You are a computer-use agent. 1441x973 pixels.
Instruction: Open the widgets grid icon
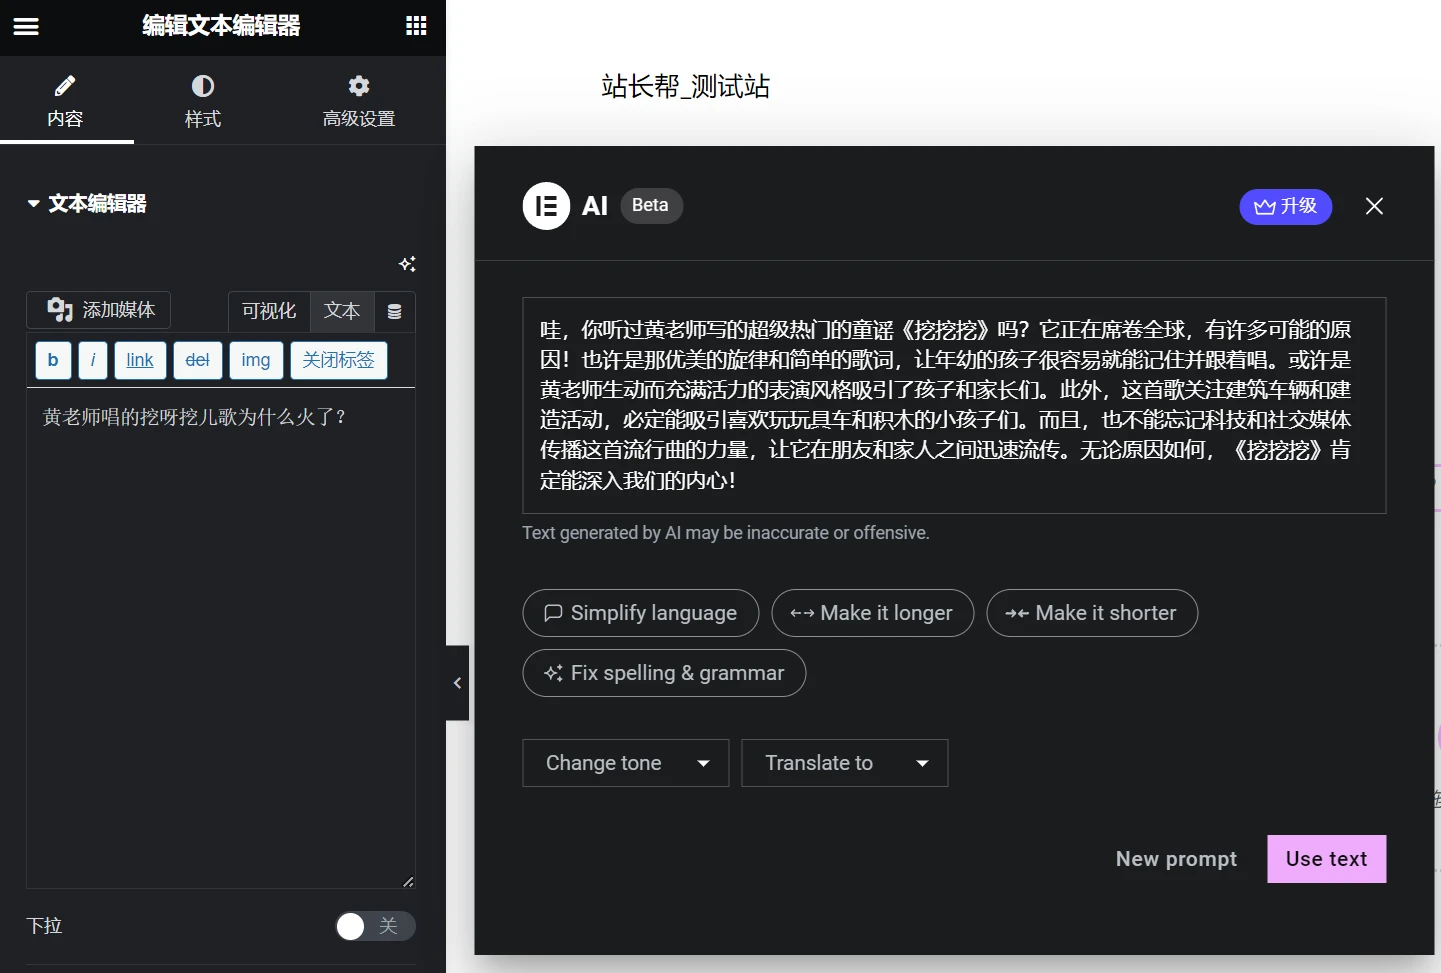(416, 26)
